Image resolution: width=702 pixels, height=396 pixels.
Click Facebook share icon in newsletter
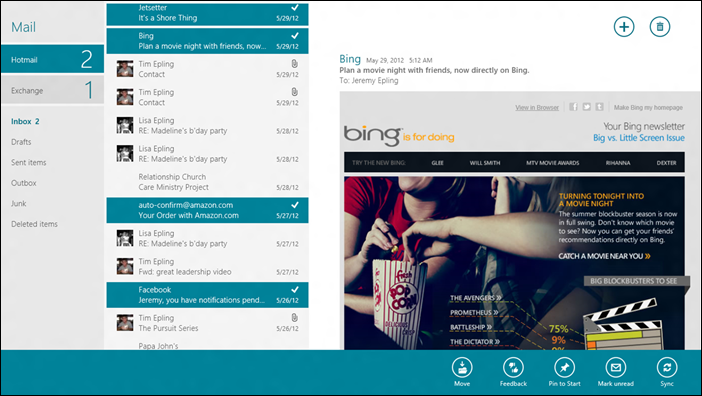(574, 107)
